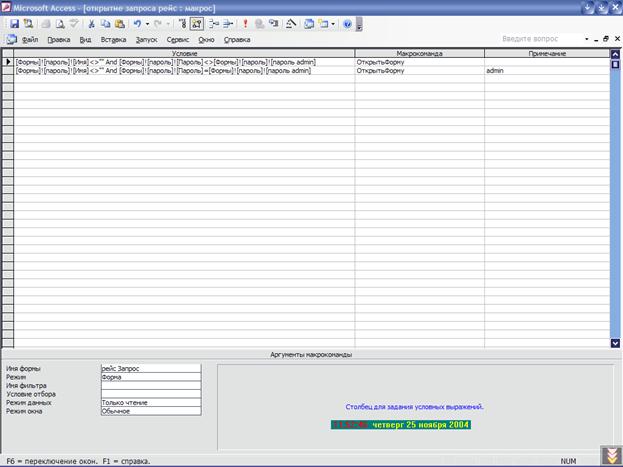Toggle the Macro Names column button
The height and width of the screenshot is (467, 623).
click(x=181, y=23)
